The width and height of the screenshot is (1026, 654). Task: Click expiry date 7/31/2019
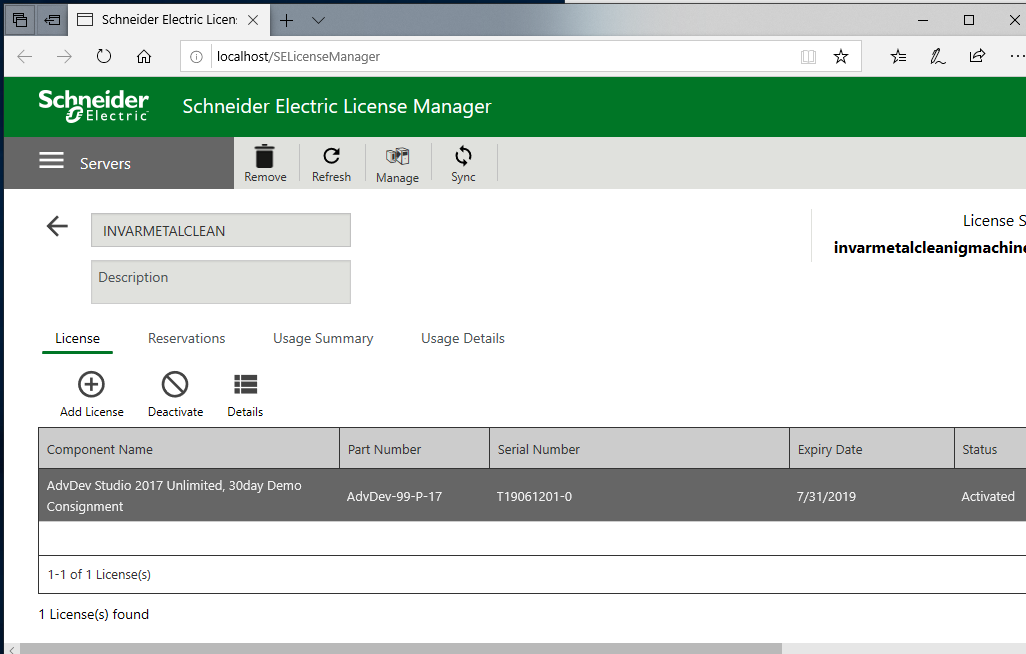[x=826, y=496]
